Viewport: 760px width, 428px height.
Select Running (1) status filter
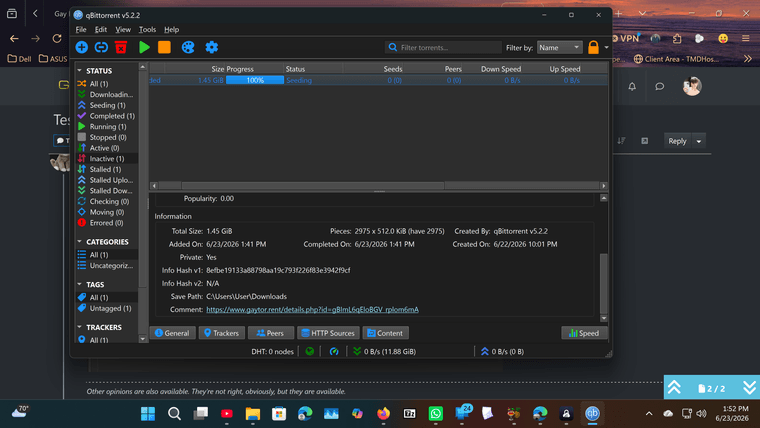107,127
